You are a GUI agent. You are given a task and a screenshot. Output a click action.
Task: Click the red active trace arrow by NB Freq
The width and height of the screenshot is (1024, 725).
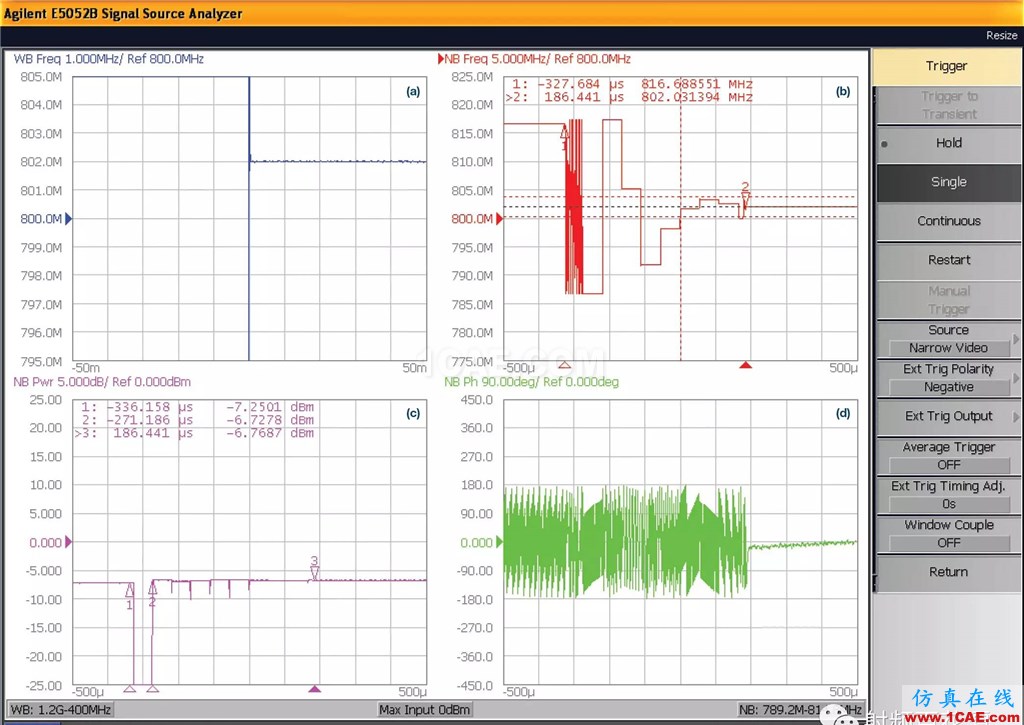pyautogui.click(x=441, y=59)
